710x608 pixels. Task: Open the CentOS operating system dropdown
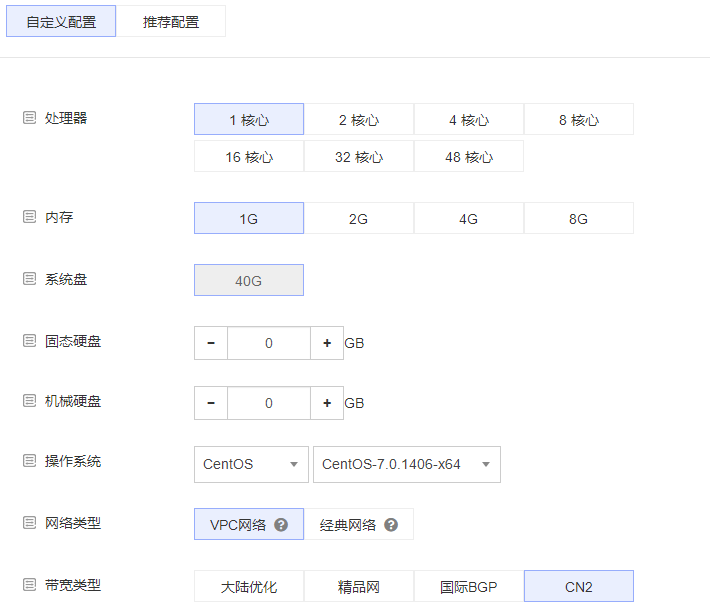pyautogui.click(x=250, y=464)
